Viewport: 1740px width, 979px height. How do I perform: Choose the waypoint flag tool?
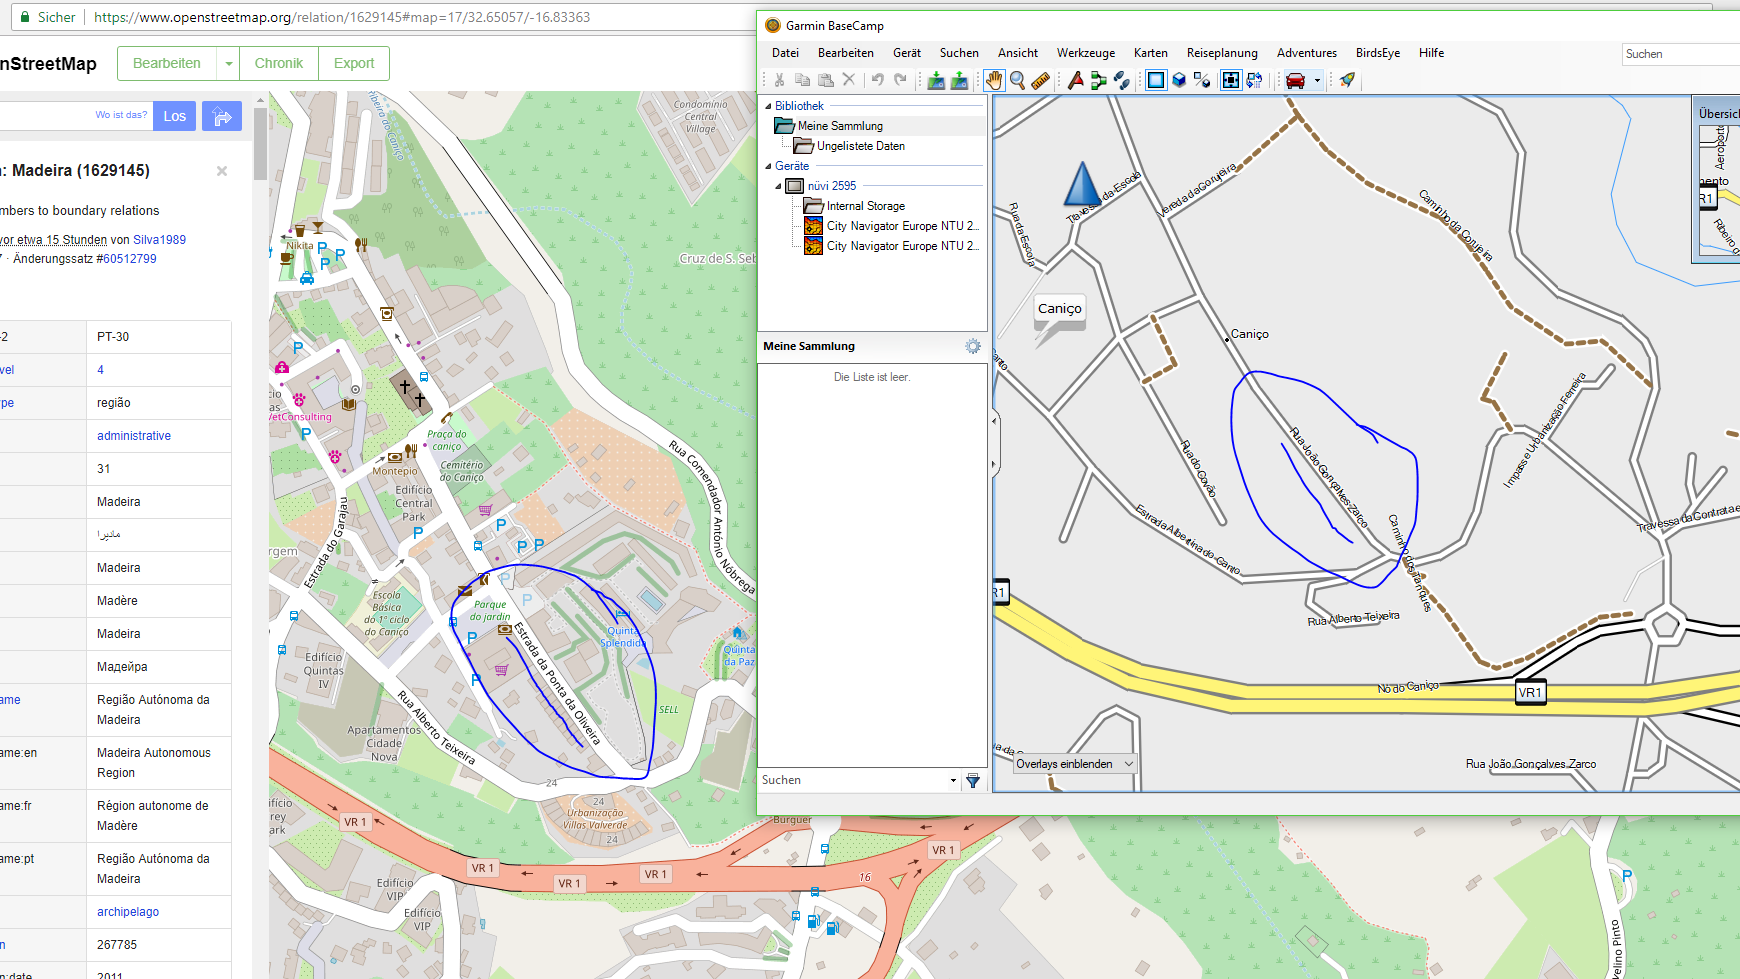coord(1075,80)
